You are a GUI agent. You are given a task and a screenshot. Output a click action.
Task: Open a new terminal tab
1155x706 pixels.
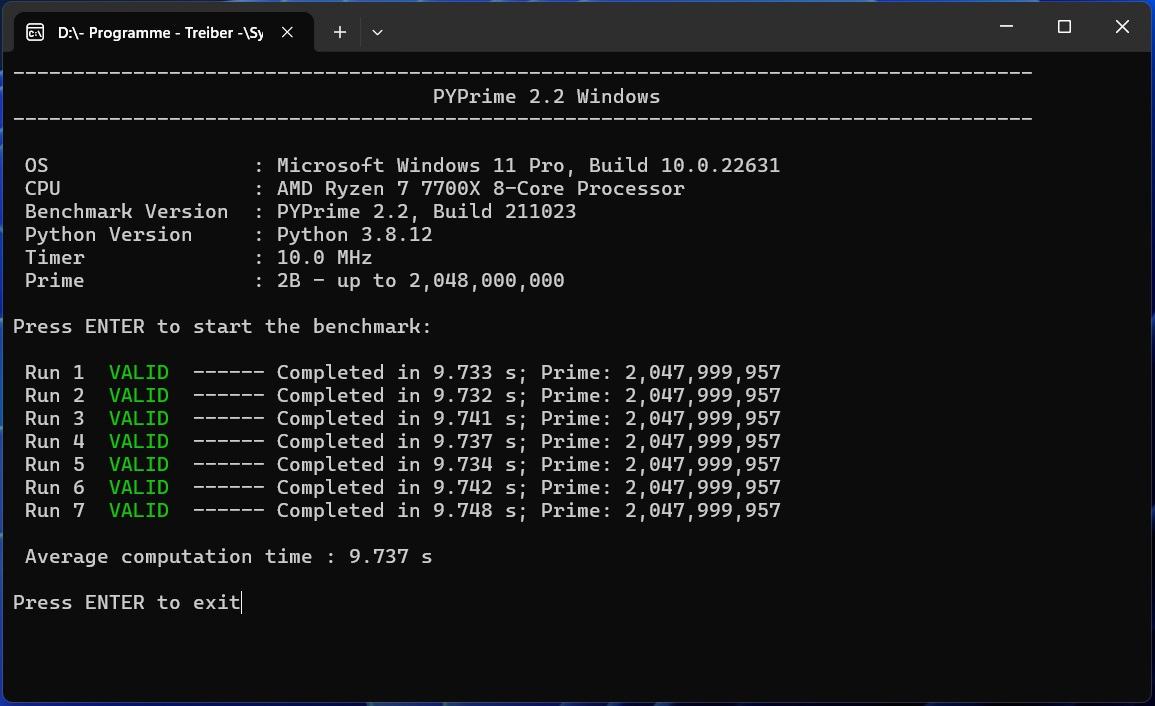pyautogui.click(x=340, y=32)
